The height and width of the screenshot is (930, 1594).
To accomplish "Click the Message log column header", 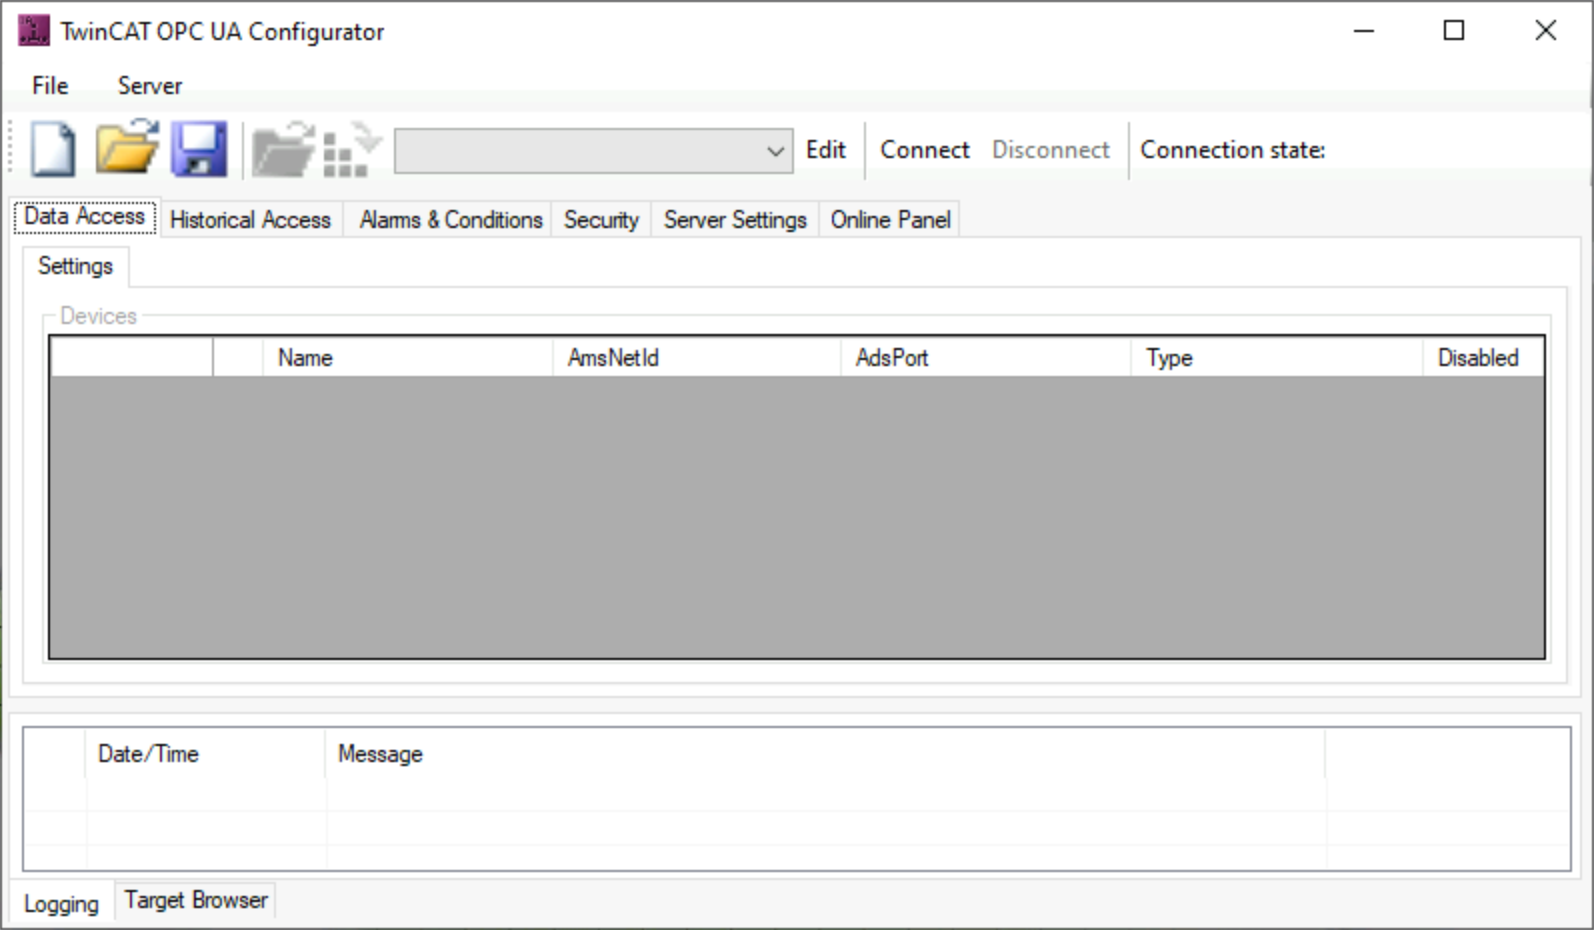I will (825, 754).
